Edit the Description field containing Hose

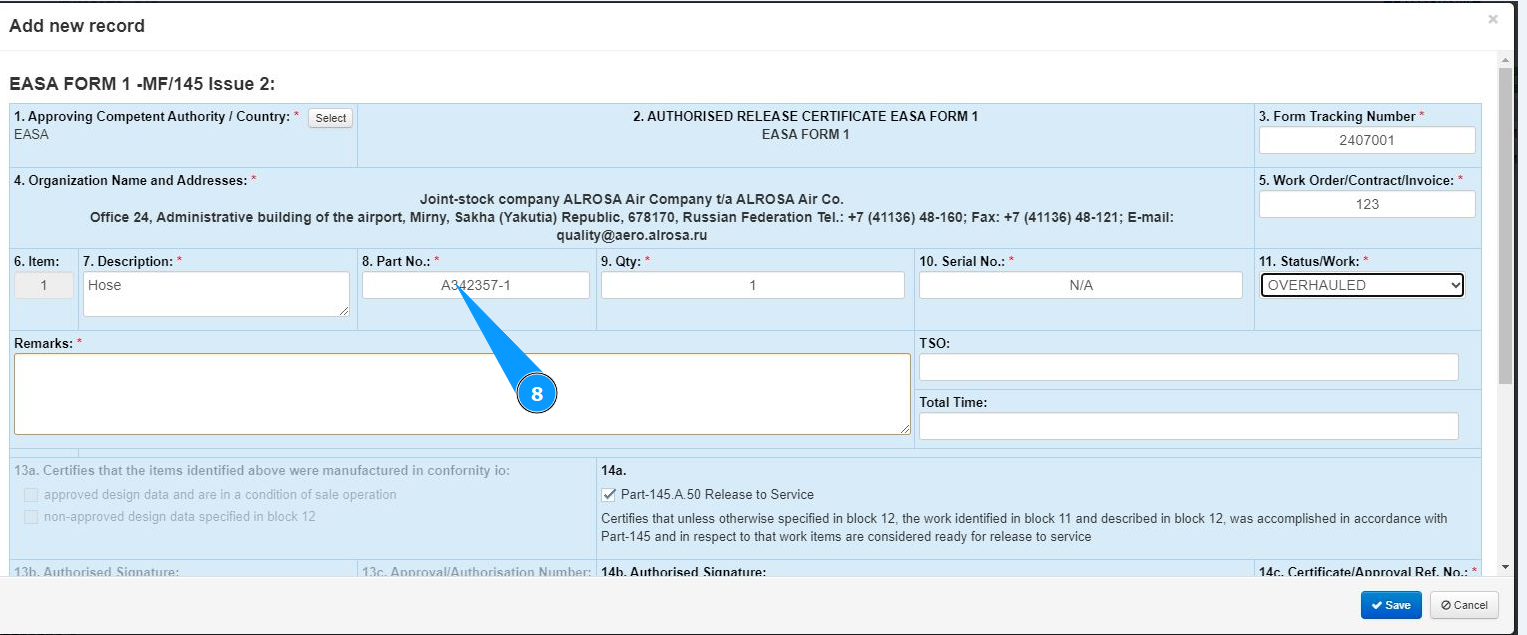tap(216, 294)
